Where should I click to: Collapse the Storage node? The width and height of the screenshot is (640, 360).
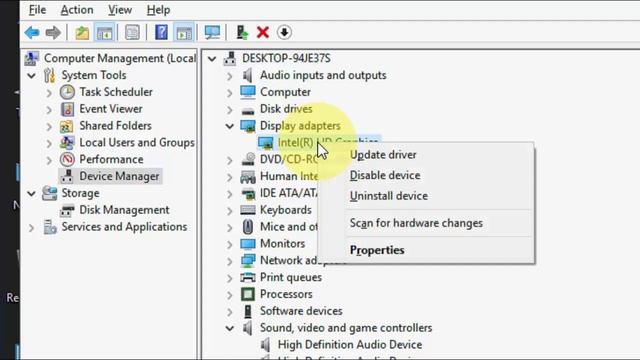click(x=32, y=193)
